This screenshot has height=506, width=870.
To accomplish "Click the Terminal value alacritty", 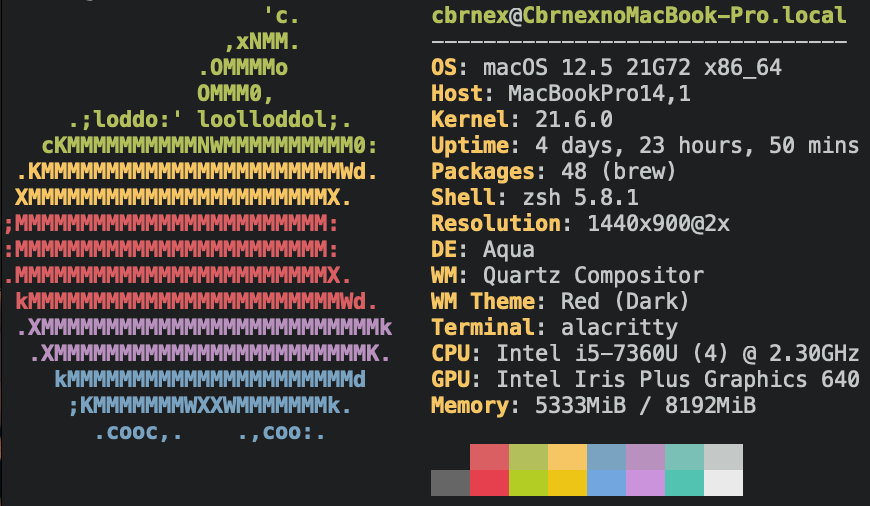I will pyautogui.click(x=619, y=327).
